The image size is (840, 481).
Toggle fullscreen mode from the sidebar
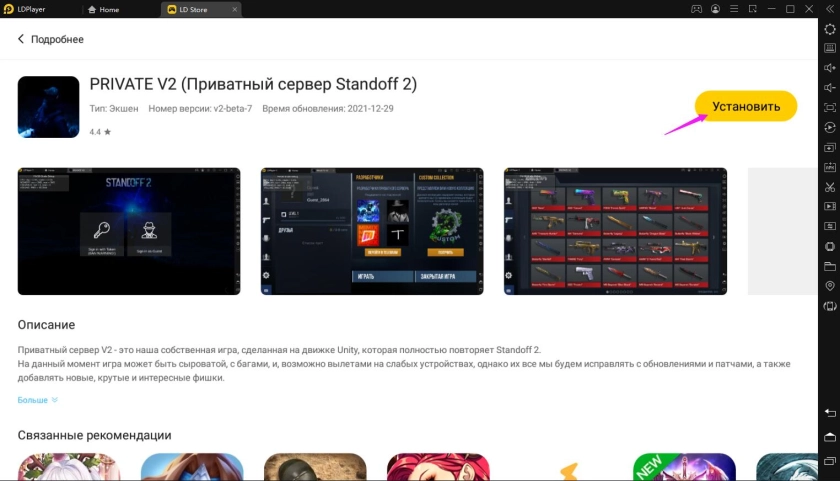click(829, 108)
